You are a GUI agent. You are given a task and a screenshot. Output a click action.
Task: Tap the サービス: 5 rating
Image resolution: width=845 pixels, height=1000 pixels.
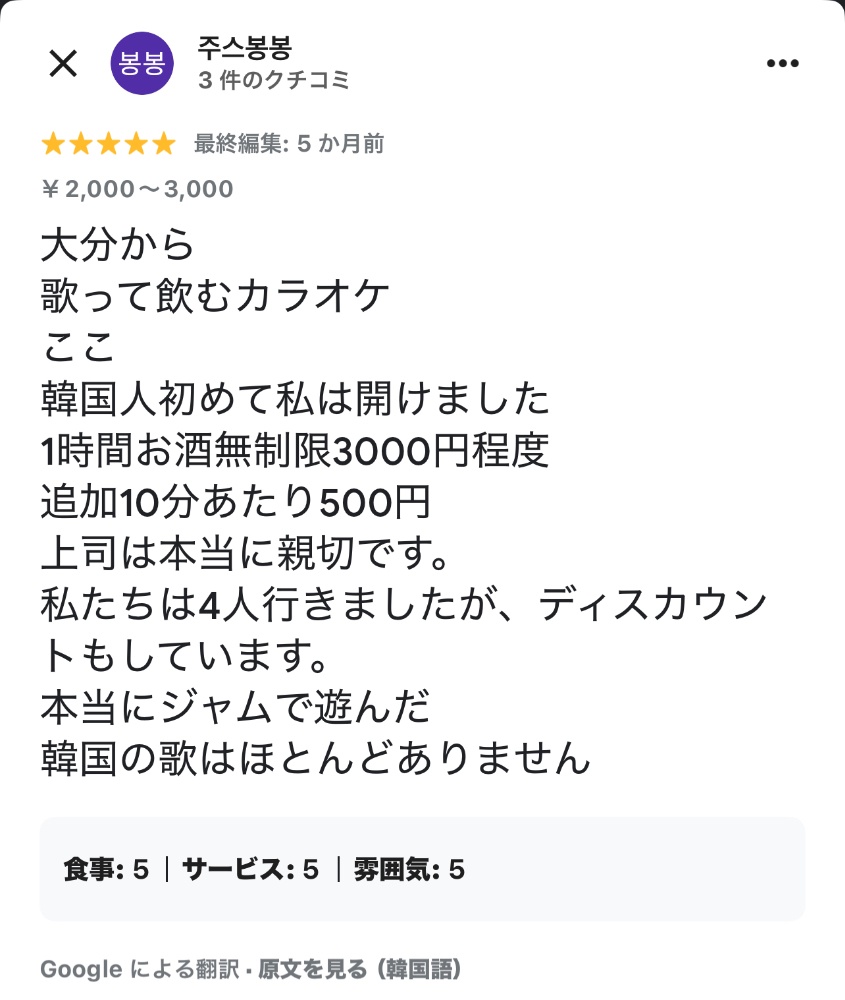(250, 870)
